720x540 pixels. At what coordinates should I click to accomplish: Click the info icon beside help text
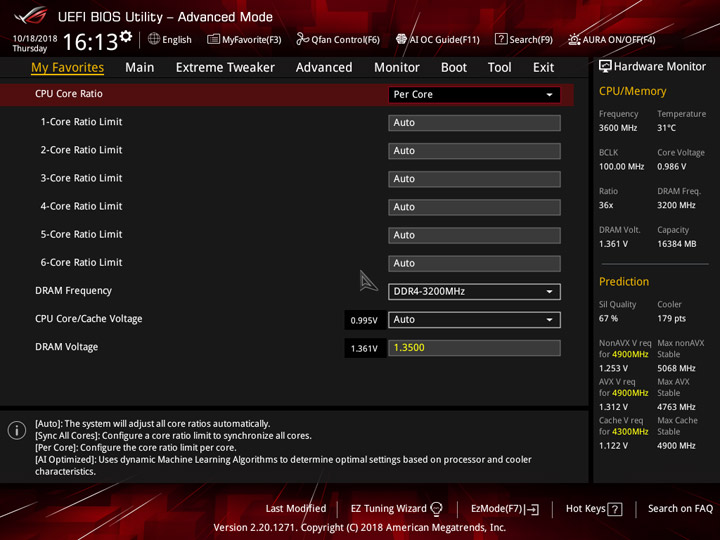17,430
